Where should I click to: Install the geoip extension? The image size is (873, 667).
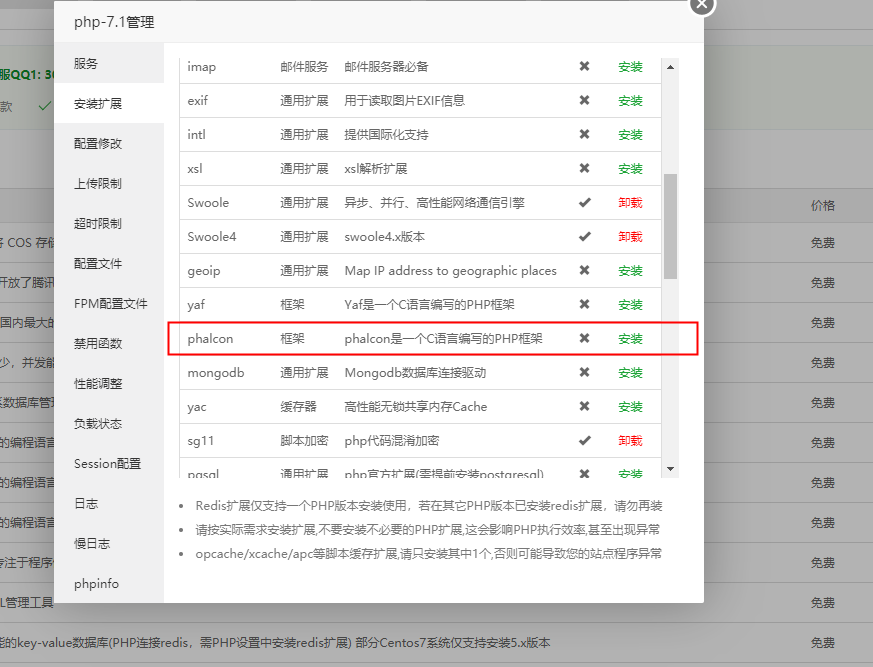point(630,271)
